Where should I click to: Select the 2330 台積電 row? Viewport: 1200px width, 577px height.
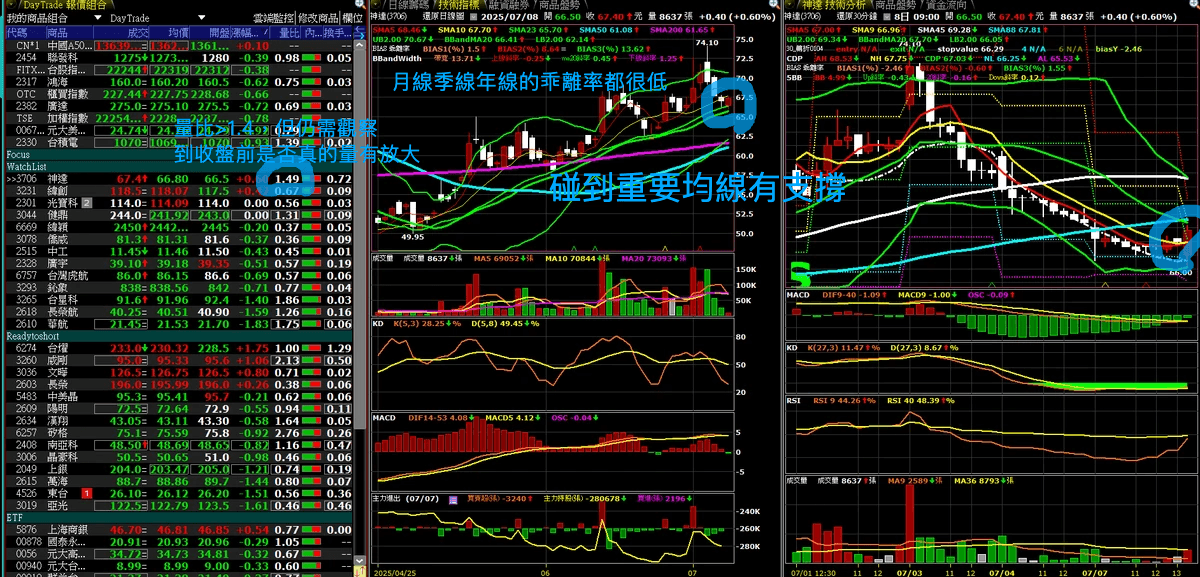[179, 143]
